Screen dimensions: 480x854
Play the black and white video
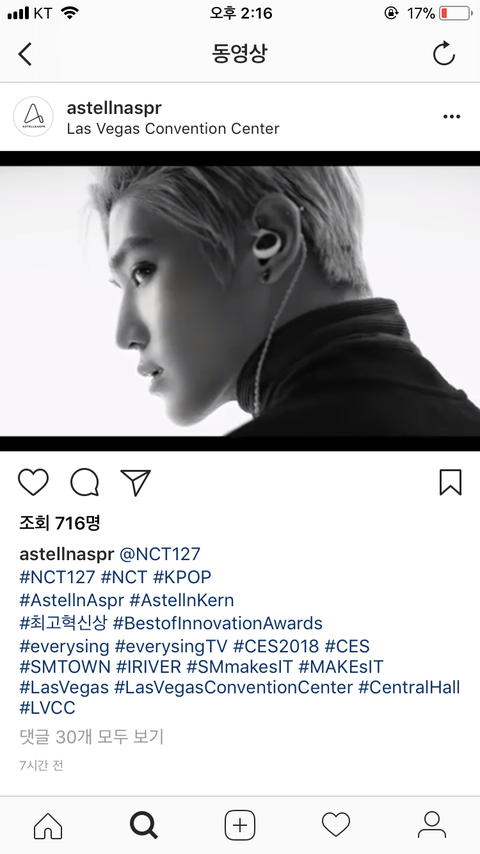click(x=240, y=301)
